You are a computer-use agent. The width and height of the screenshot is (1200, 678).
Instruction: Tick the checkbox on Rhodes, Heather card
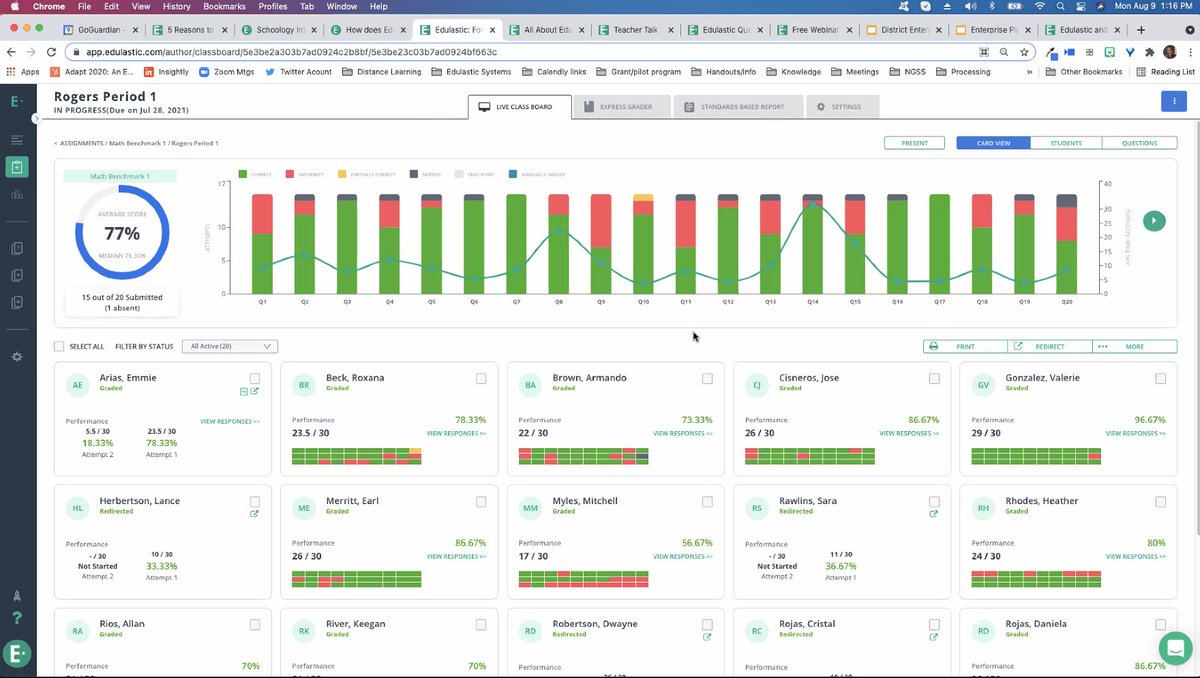click(1160, 501)
